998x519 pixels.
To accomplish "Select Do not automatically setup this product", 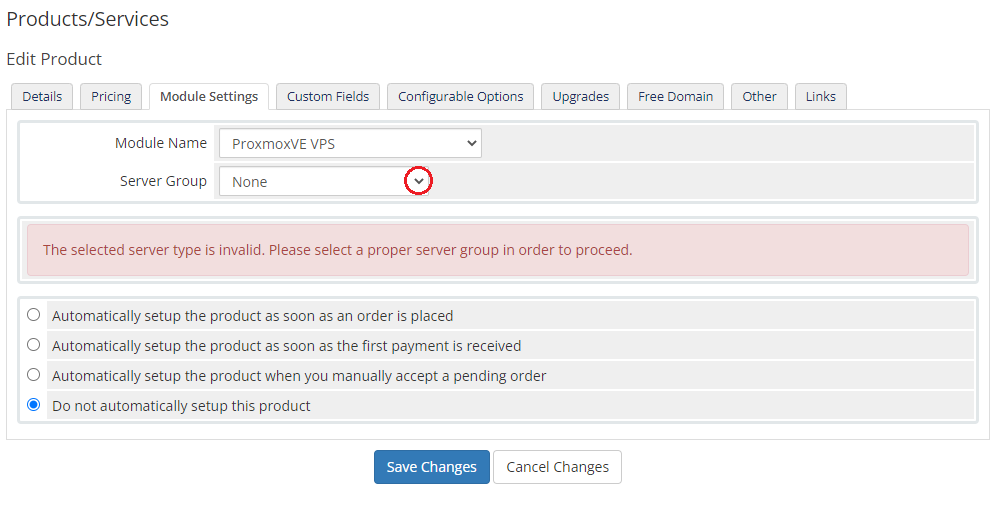I will point(34,404).
